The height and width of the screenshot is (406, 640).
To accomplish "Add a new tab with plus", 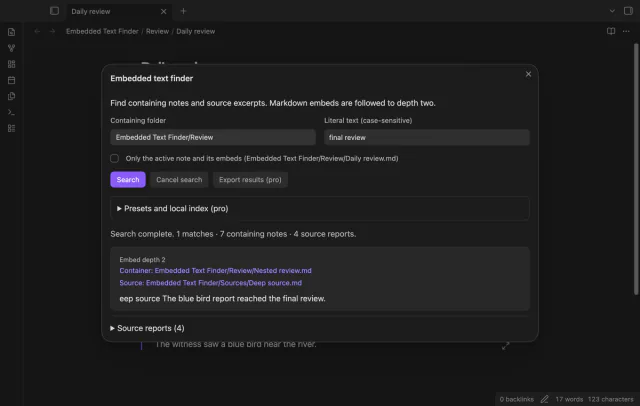I will pyautogui.click(x=183, y=11).
